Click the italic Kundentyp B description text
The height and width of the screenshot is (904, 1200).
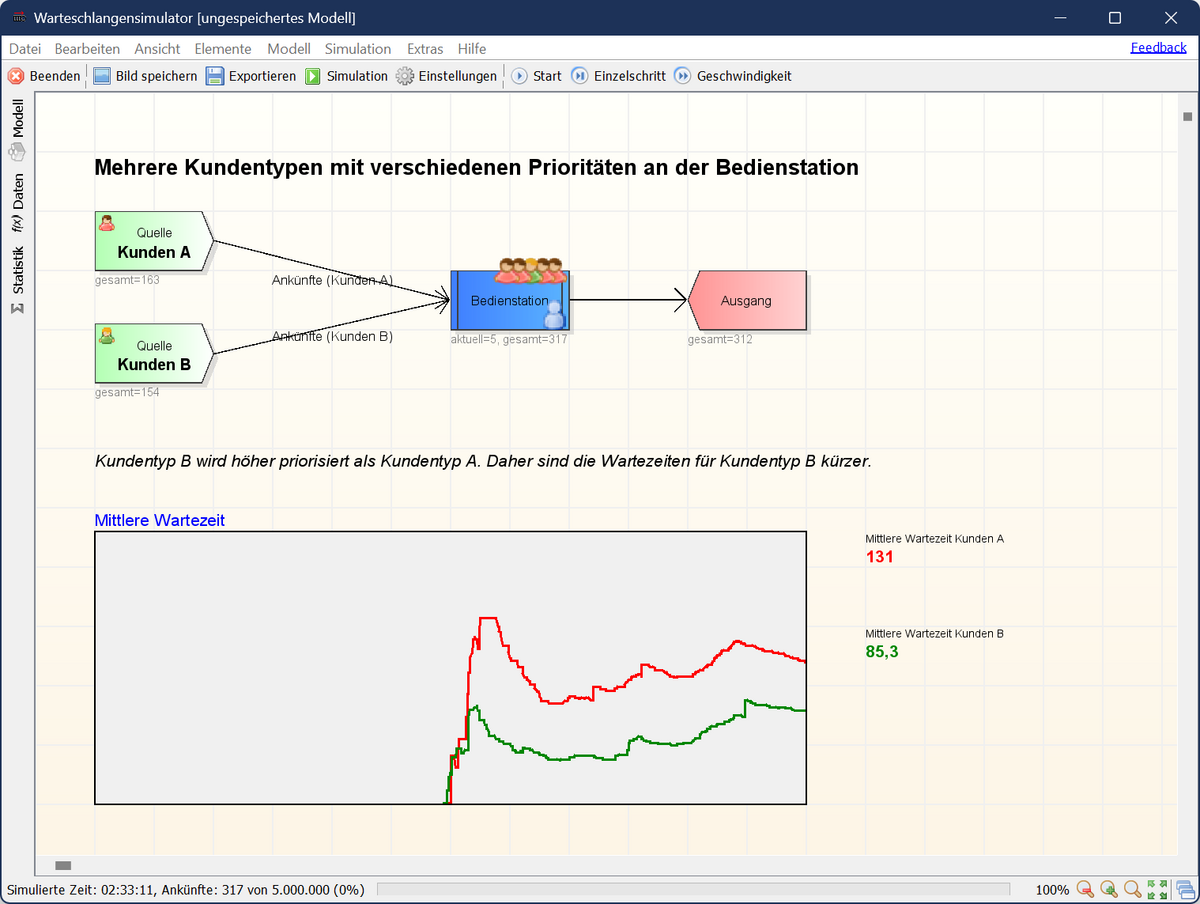click(483, 461)
